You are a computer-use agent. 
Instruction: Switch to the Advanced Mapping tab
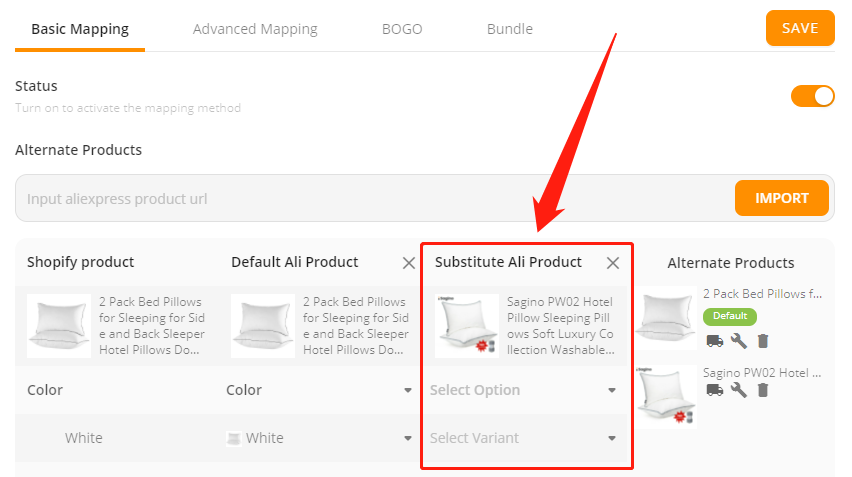pyautogui.click(x=255, y=29)
